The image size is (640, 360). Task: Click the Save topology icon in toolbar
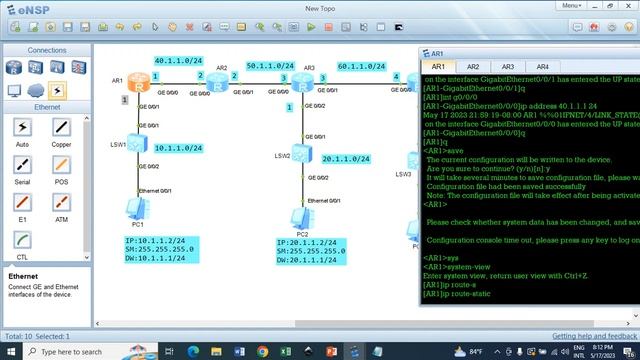pos(67,27)
